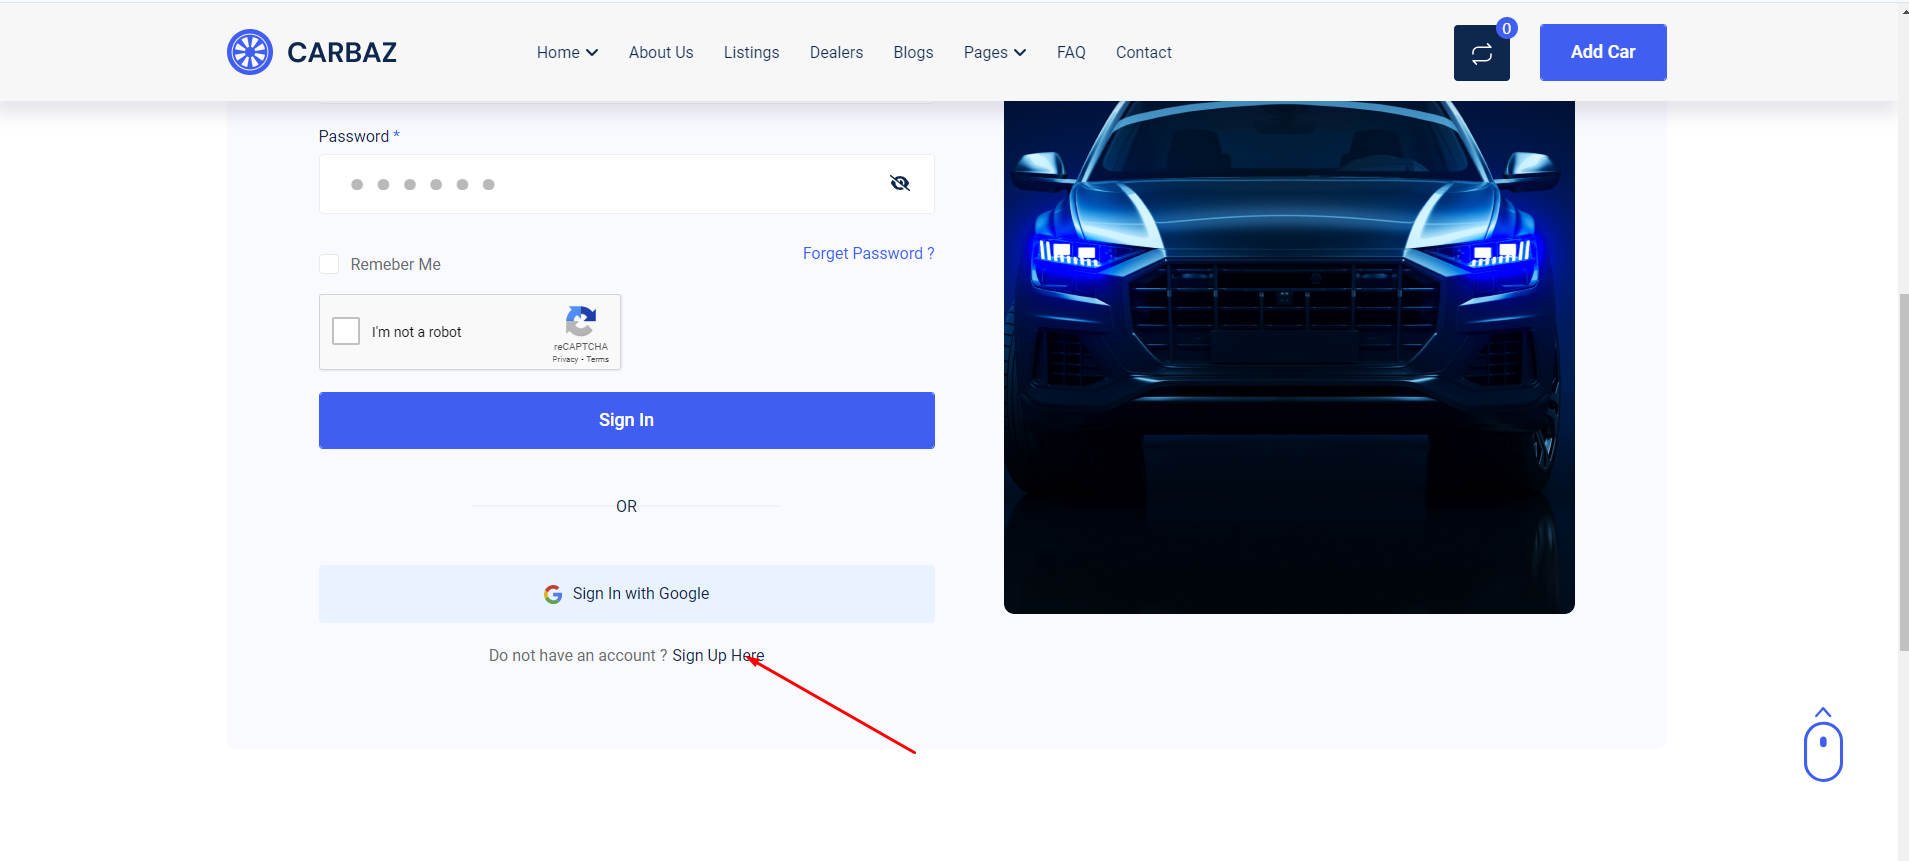
Task: Open the Listings menu item
Action: click(x=751, y=52)
